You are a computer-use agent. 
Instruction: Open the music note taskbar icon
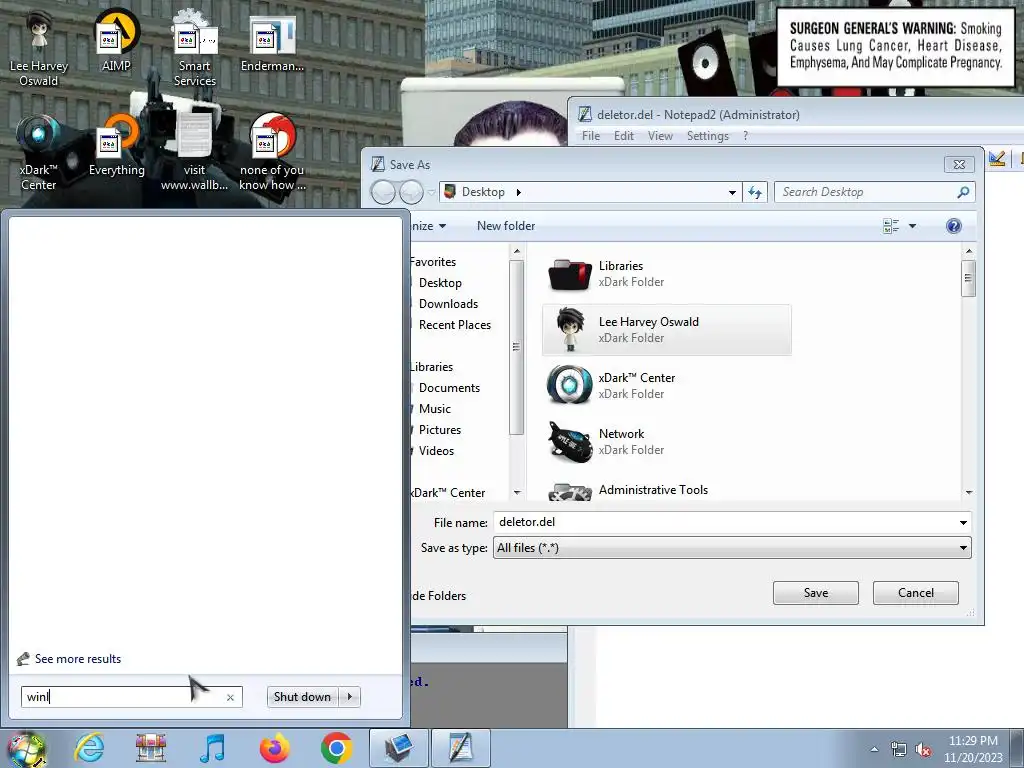(x=212, y=748)
